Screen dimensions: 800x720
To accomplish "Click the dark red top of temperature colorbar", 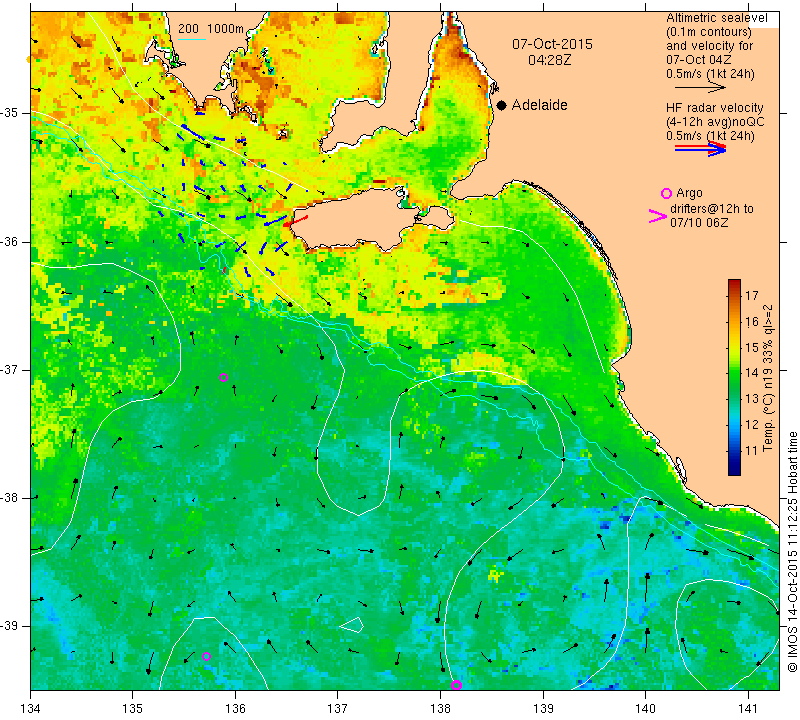I will 734,282.
